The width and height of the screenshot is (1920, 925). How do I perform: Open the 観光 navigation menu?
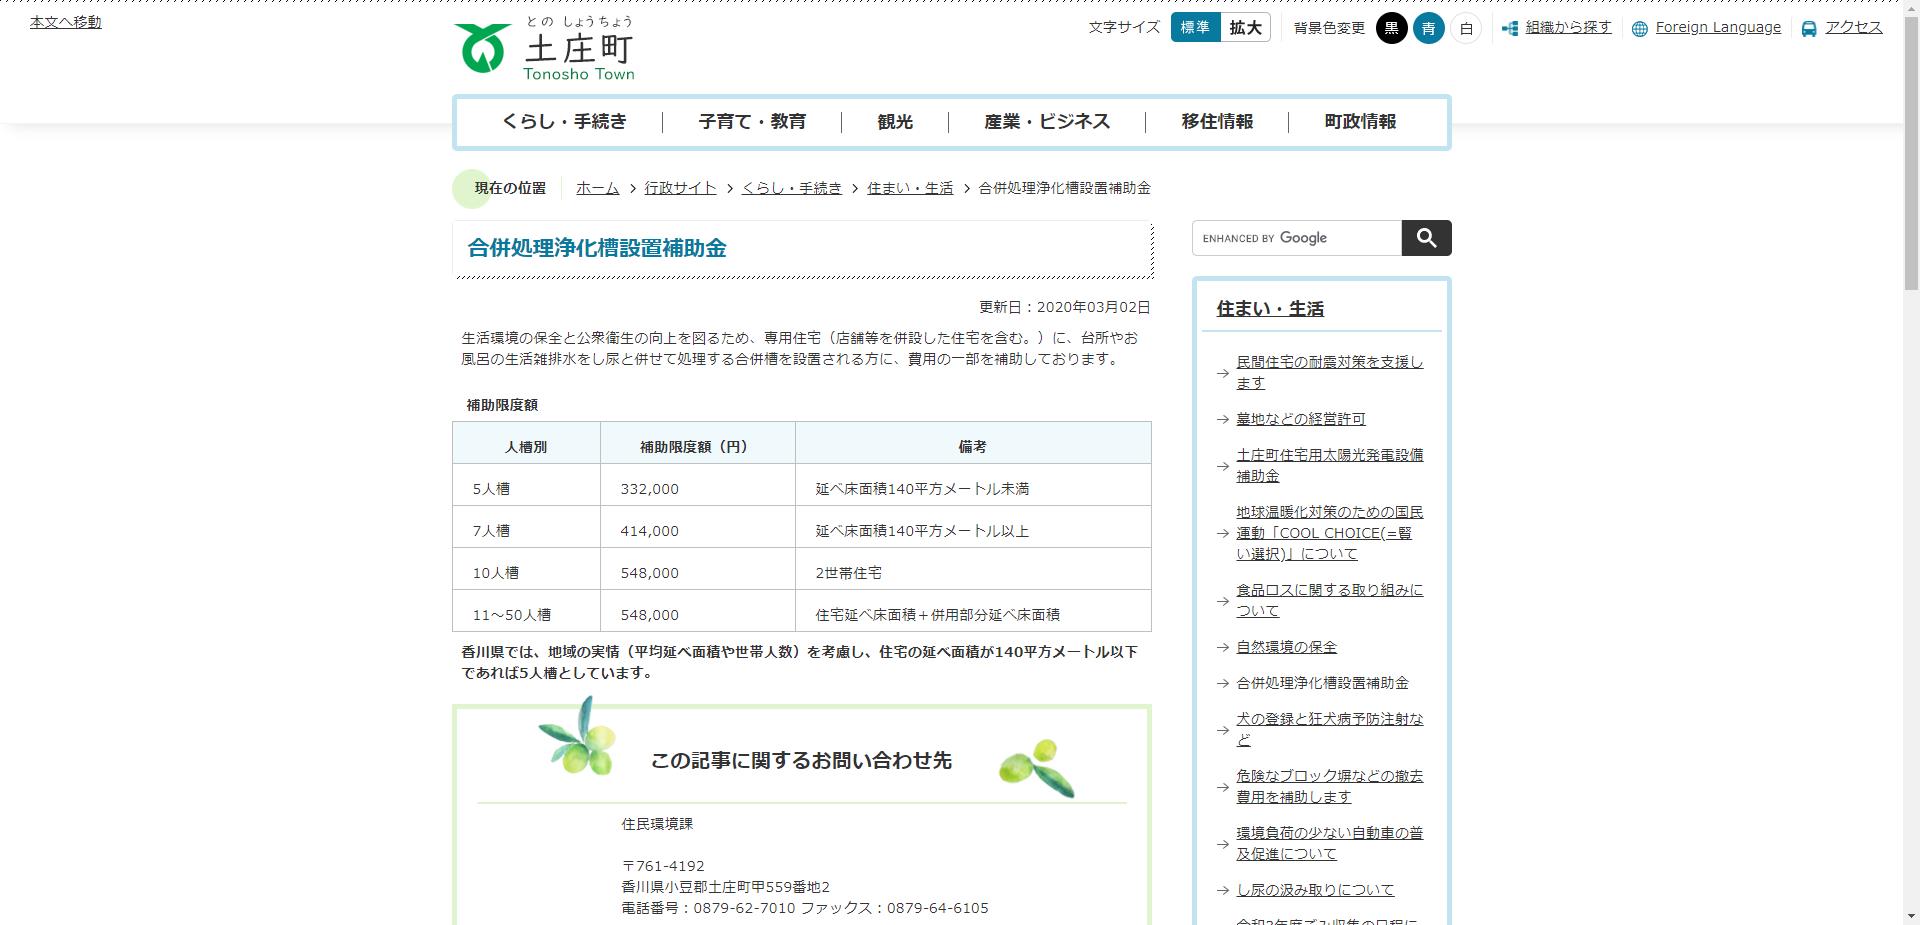[x=893, y=121]
